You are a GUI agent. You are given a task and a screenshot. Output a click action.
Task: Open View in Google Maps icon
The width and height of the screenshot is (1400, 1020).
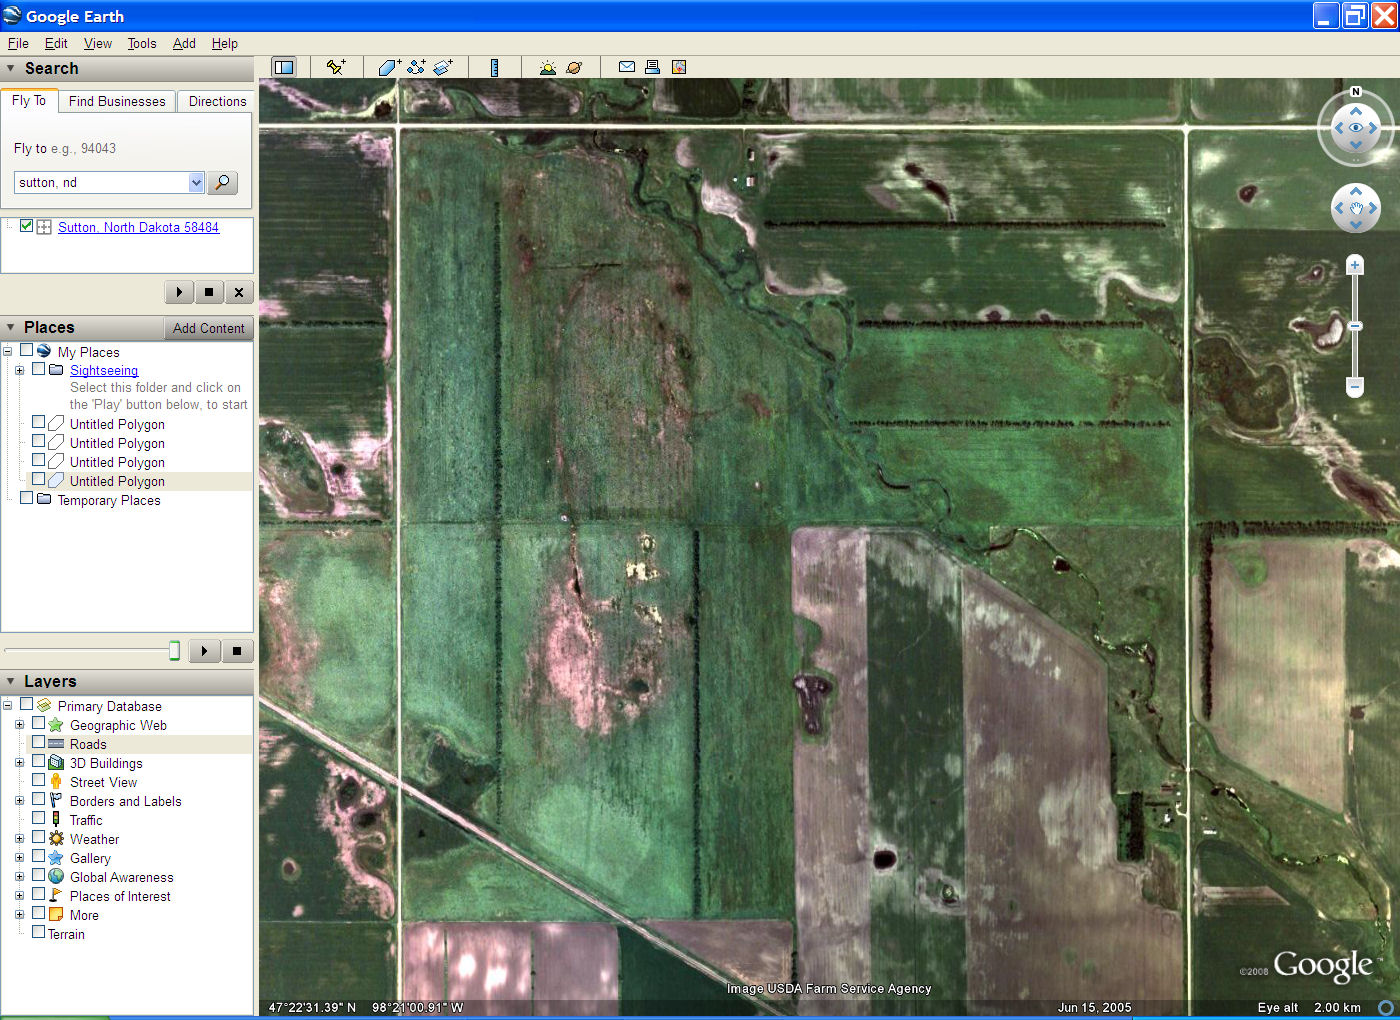click(679, 67)
